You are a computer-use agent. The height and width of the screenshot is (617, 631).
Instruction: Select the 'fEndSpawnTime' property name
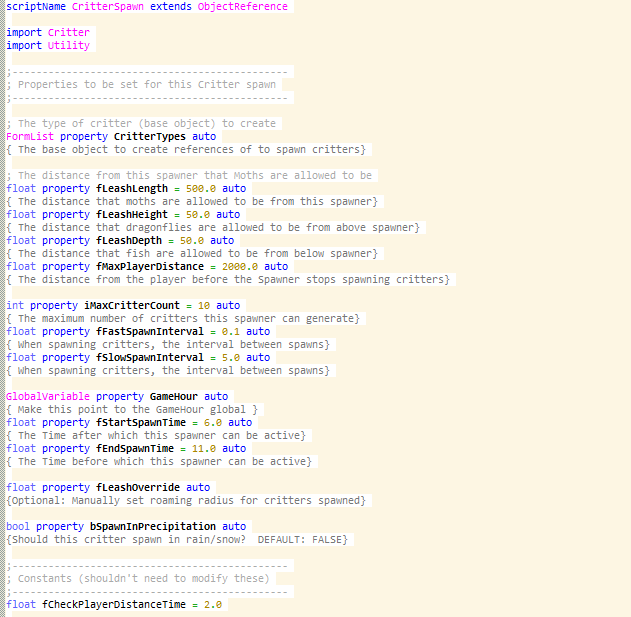coord(135,448)
